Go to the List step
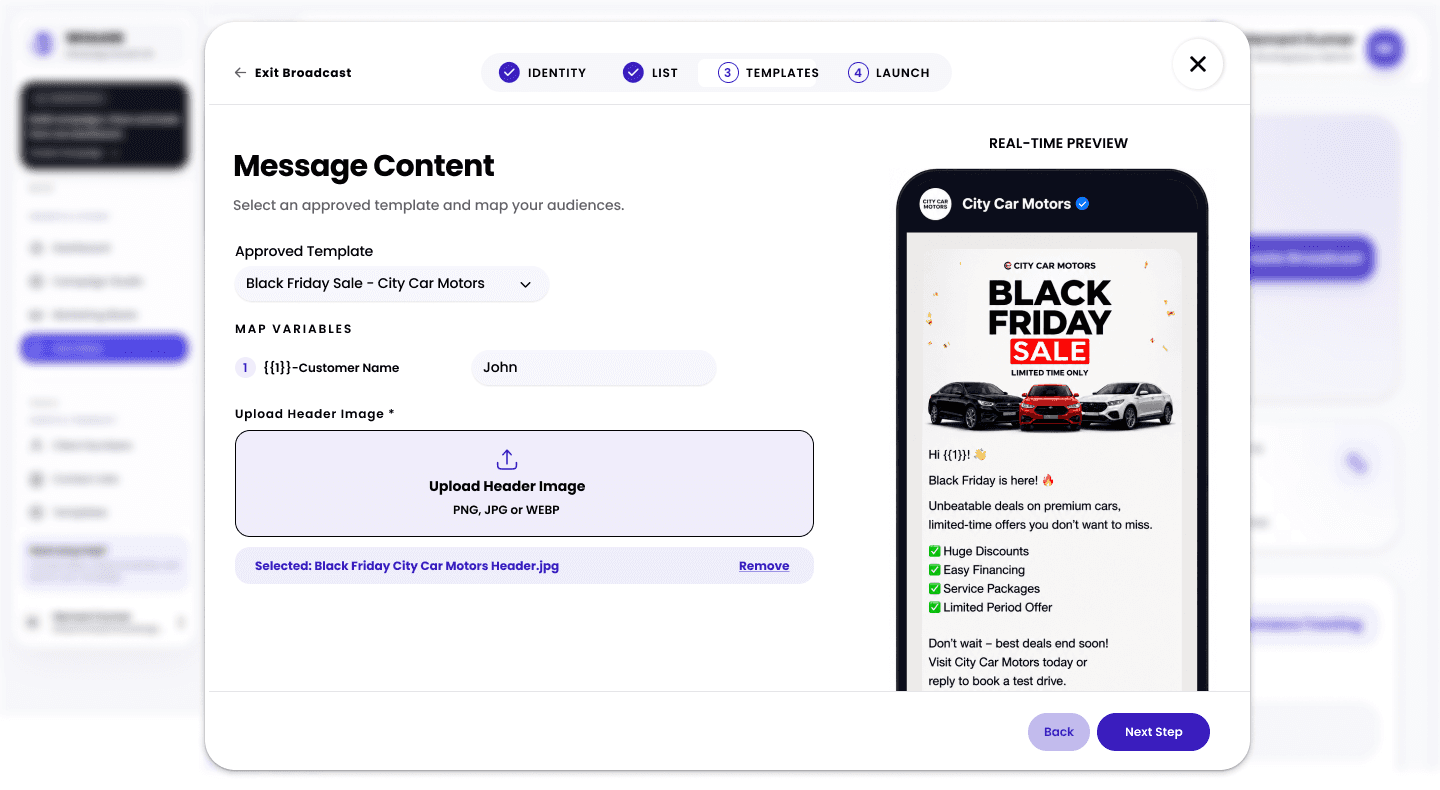 (651, 73)
